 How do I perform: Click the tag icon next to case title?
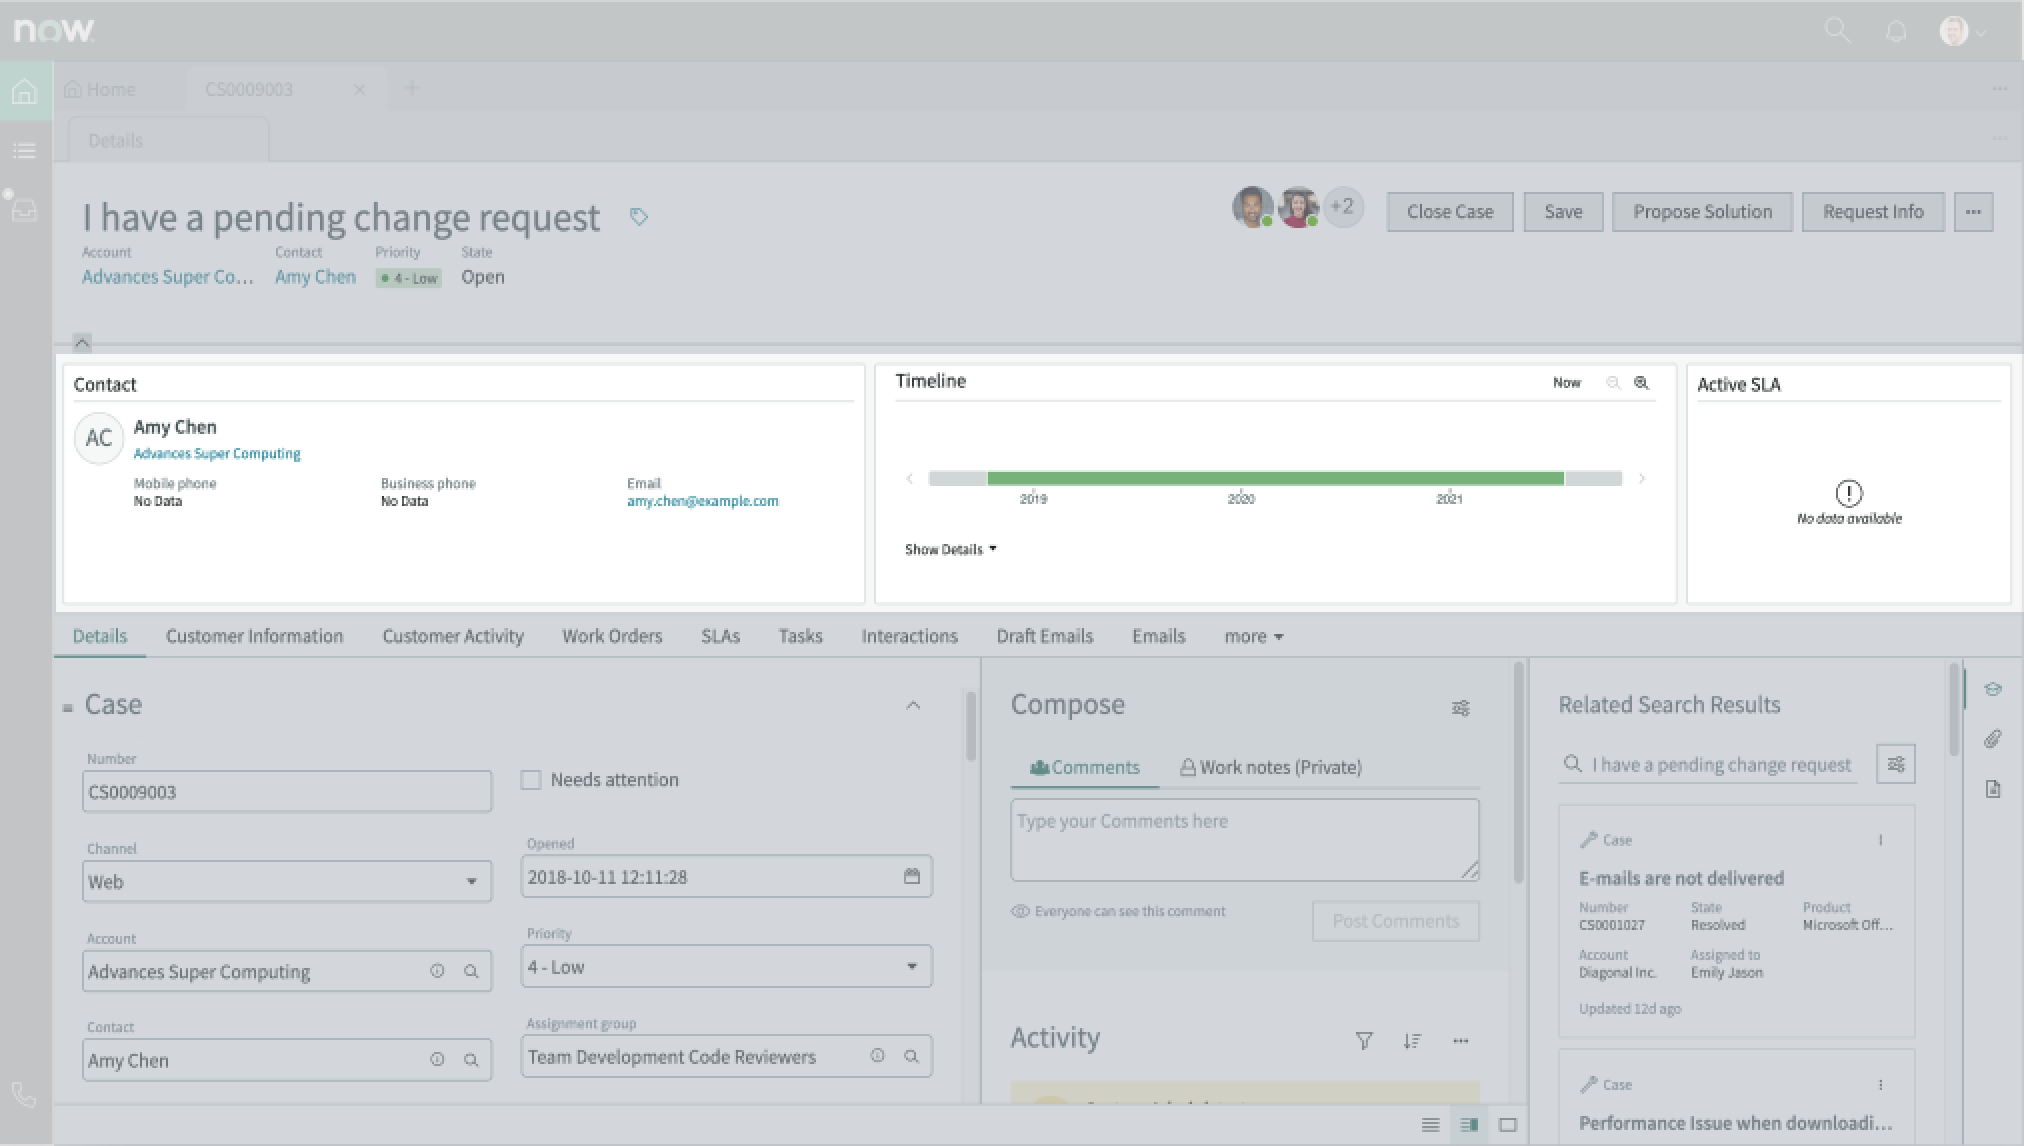pos(639,216)
